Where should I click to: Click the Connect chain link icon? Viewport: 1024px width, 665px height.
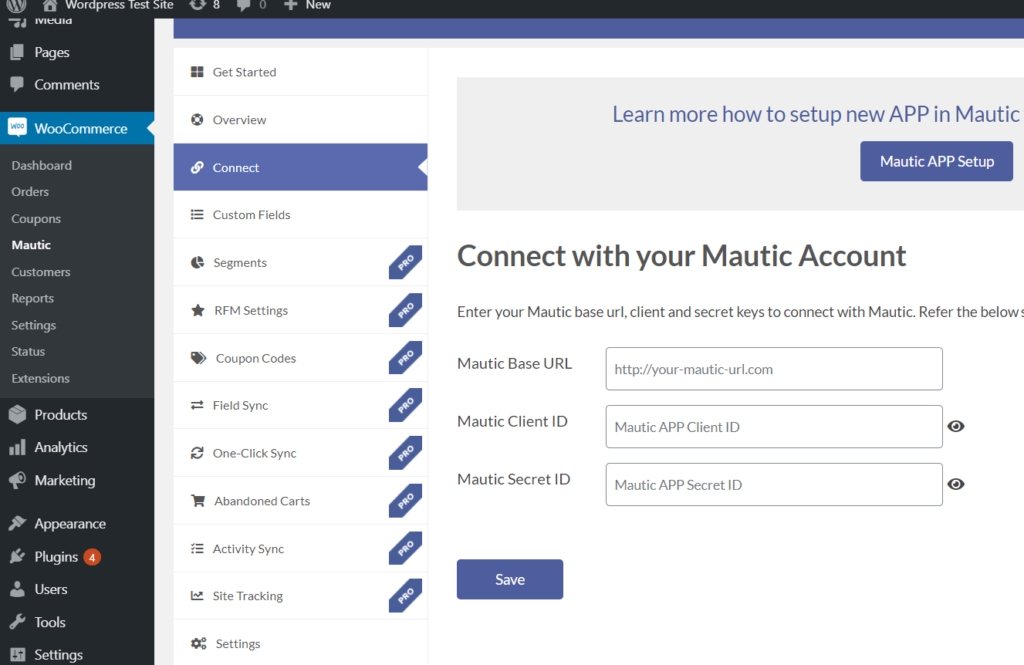point(197,167)
